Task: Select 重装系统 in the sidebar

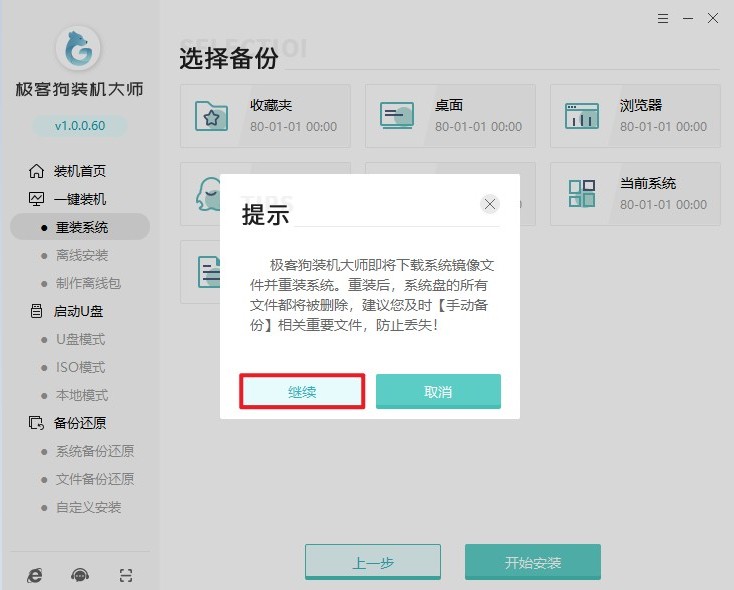Action: coord(81,227)
